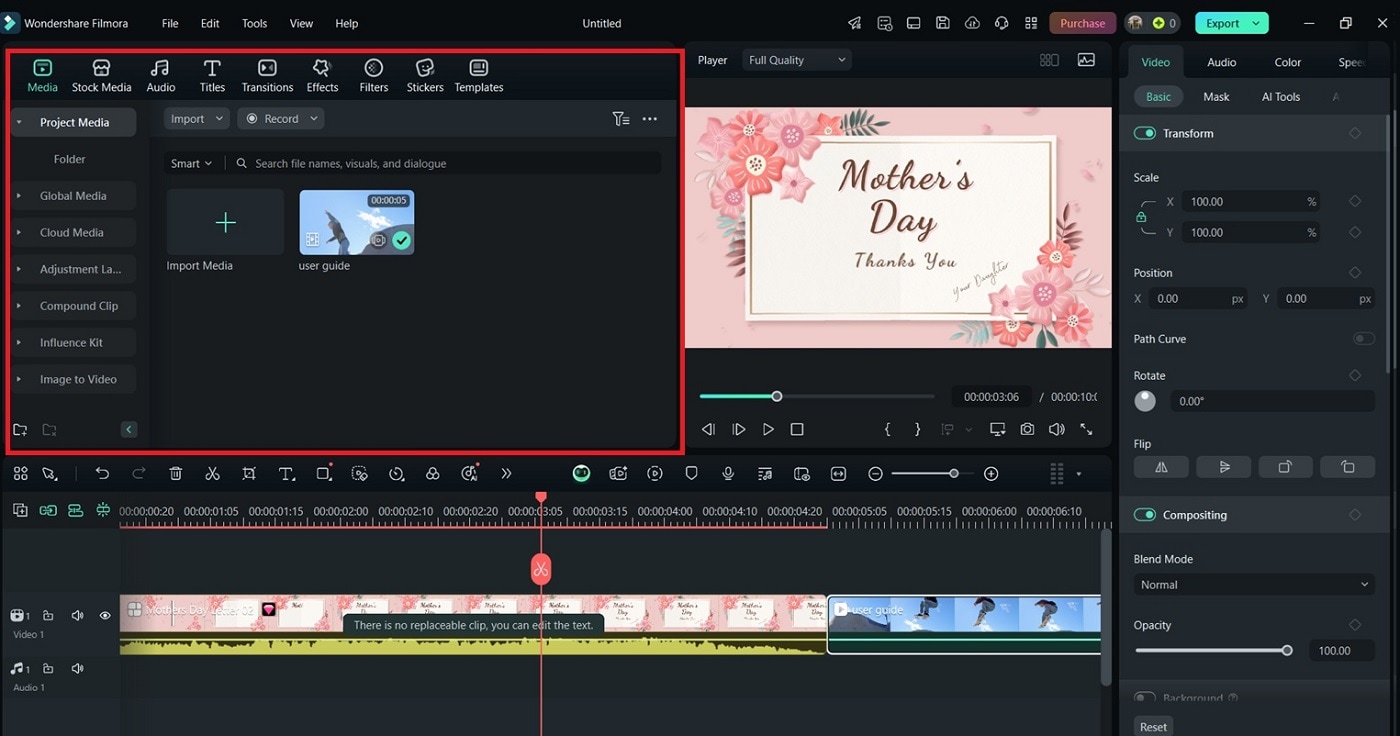
Task: Switch to the Color properties tab
Action: pyautogui.click(x=1288, y=62)
